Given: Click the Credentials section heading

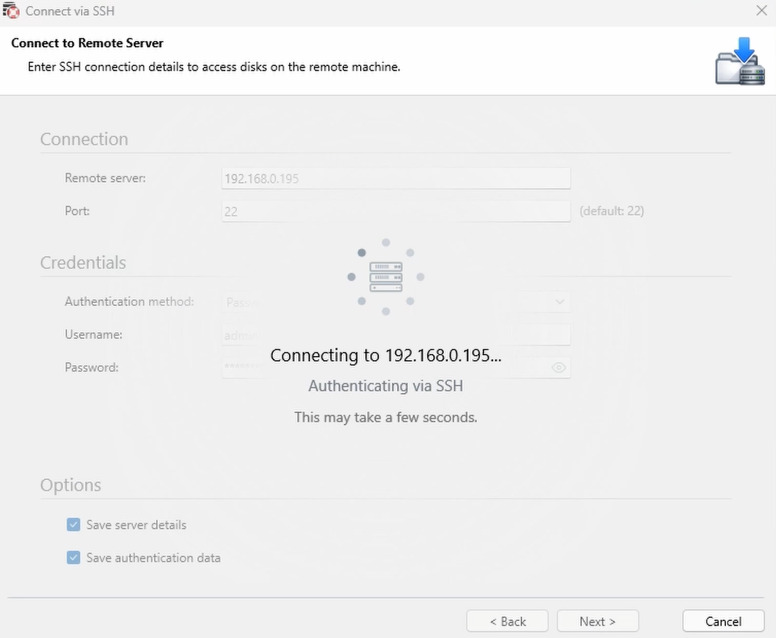Looking at the screenshot, I should point(83,262).
